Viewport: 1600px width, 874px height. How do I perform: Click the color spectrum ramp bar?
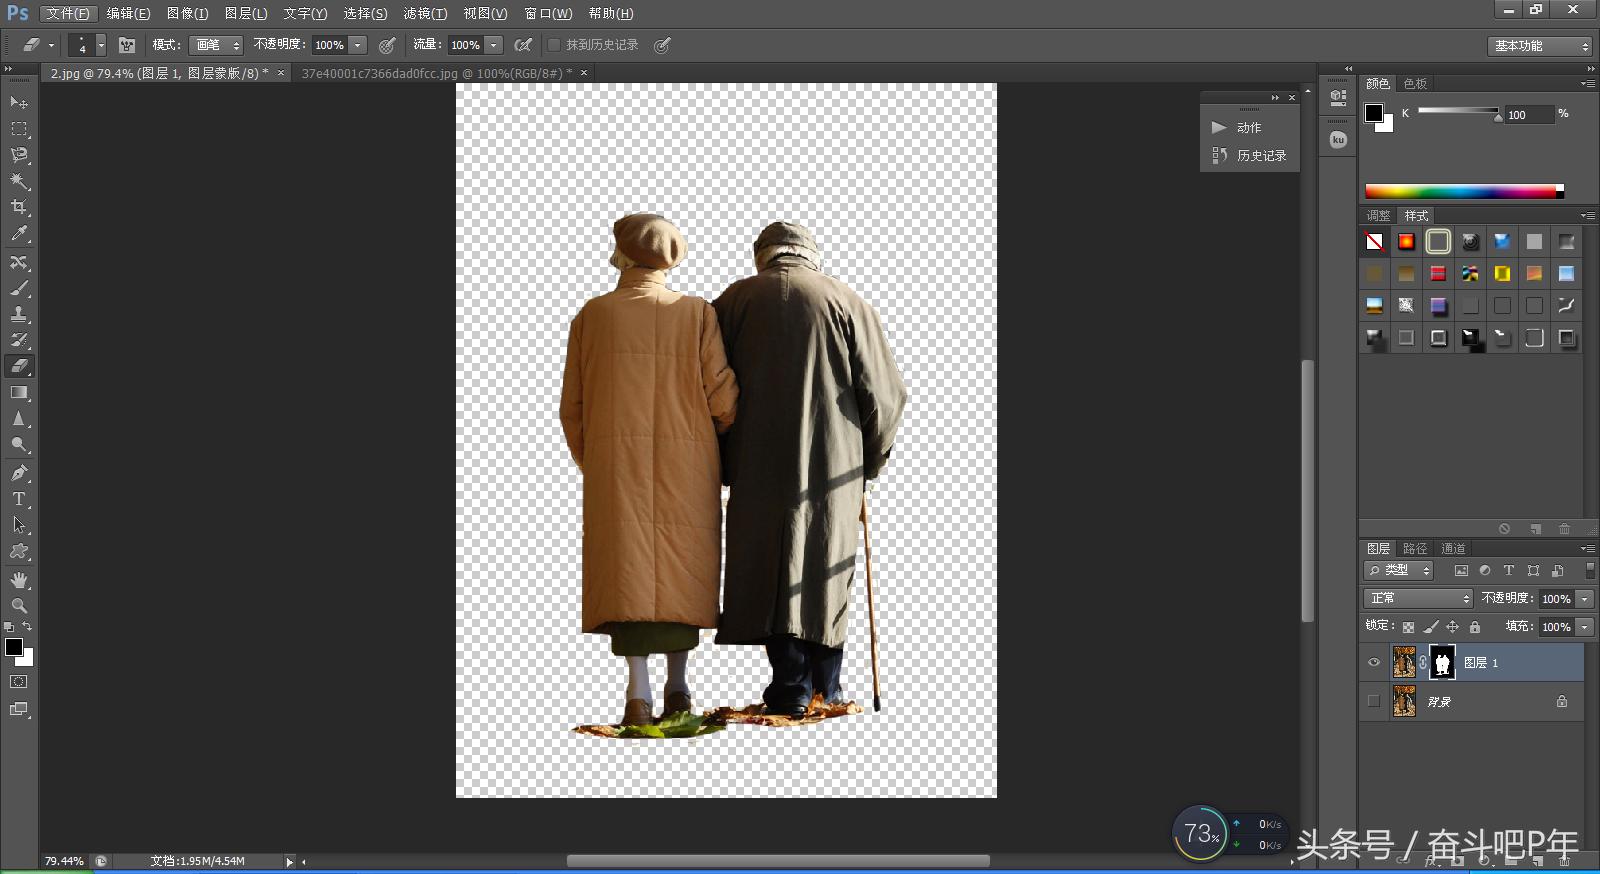(x=1462, y=191)
